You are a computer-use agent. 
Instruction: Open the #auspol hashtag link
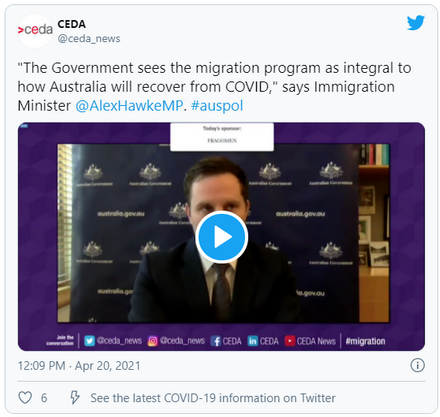click(x=217, y=106)
